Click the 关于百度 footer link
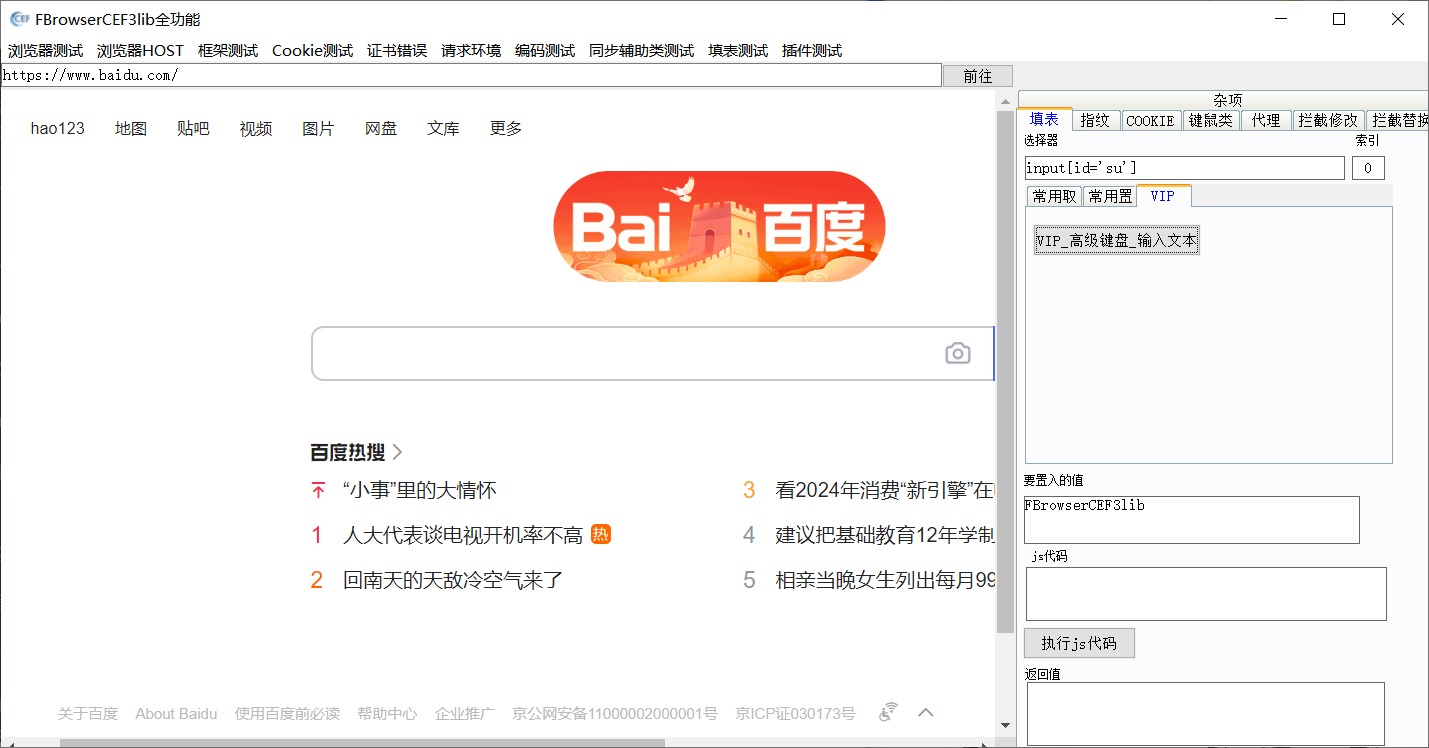1429x748 pixels. [x=88, y=713]
